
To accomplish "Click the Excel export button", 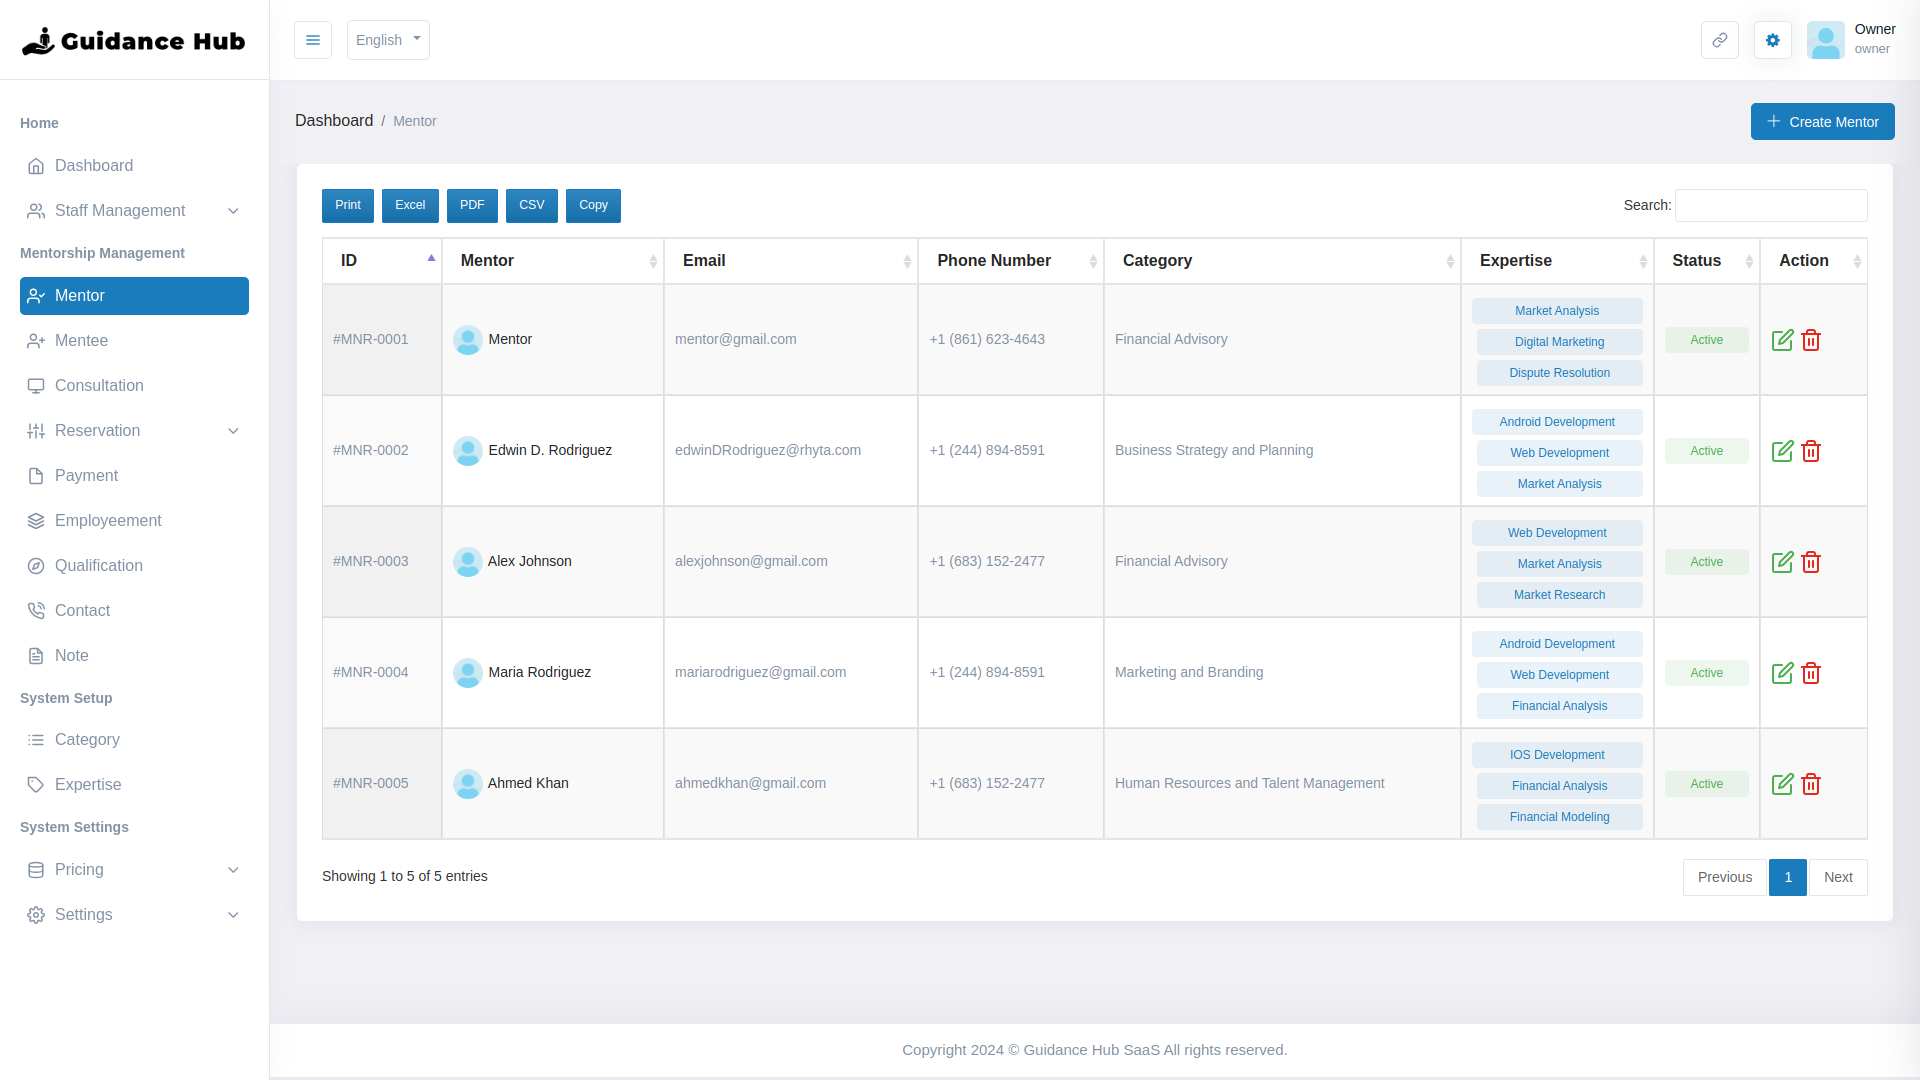I will (x=410, y=205).
